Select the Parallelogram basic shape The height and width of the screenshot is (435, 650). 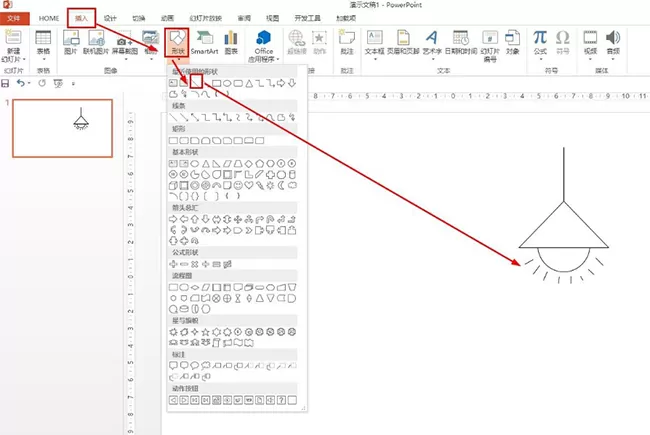point(227,163)
